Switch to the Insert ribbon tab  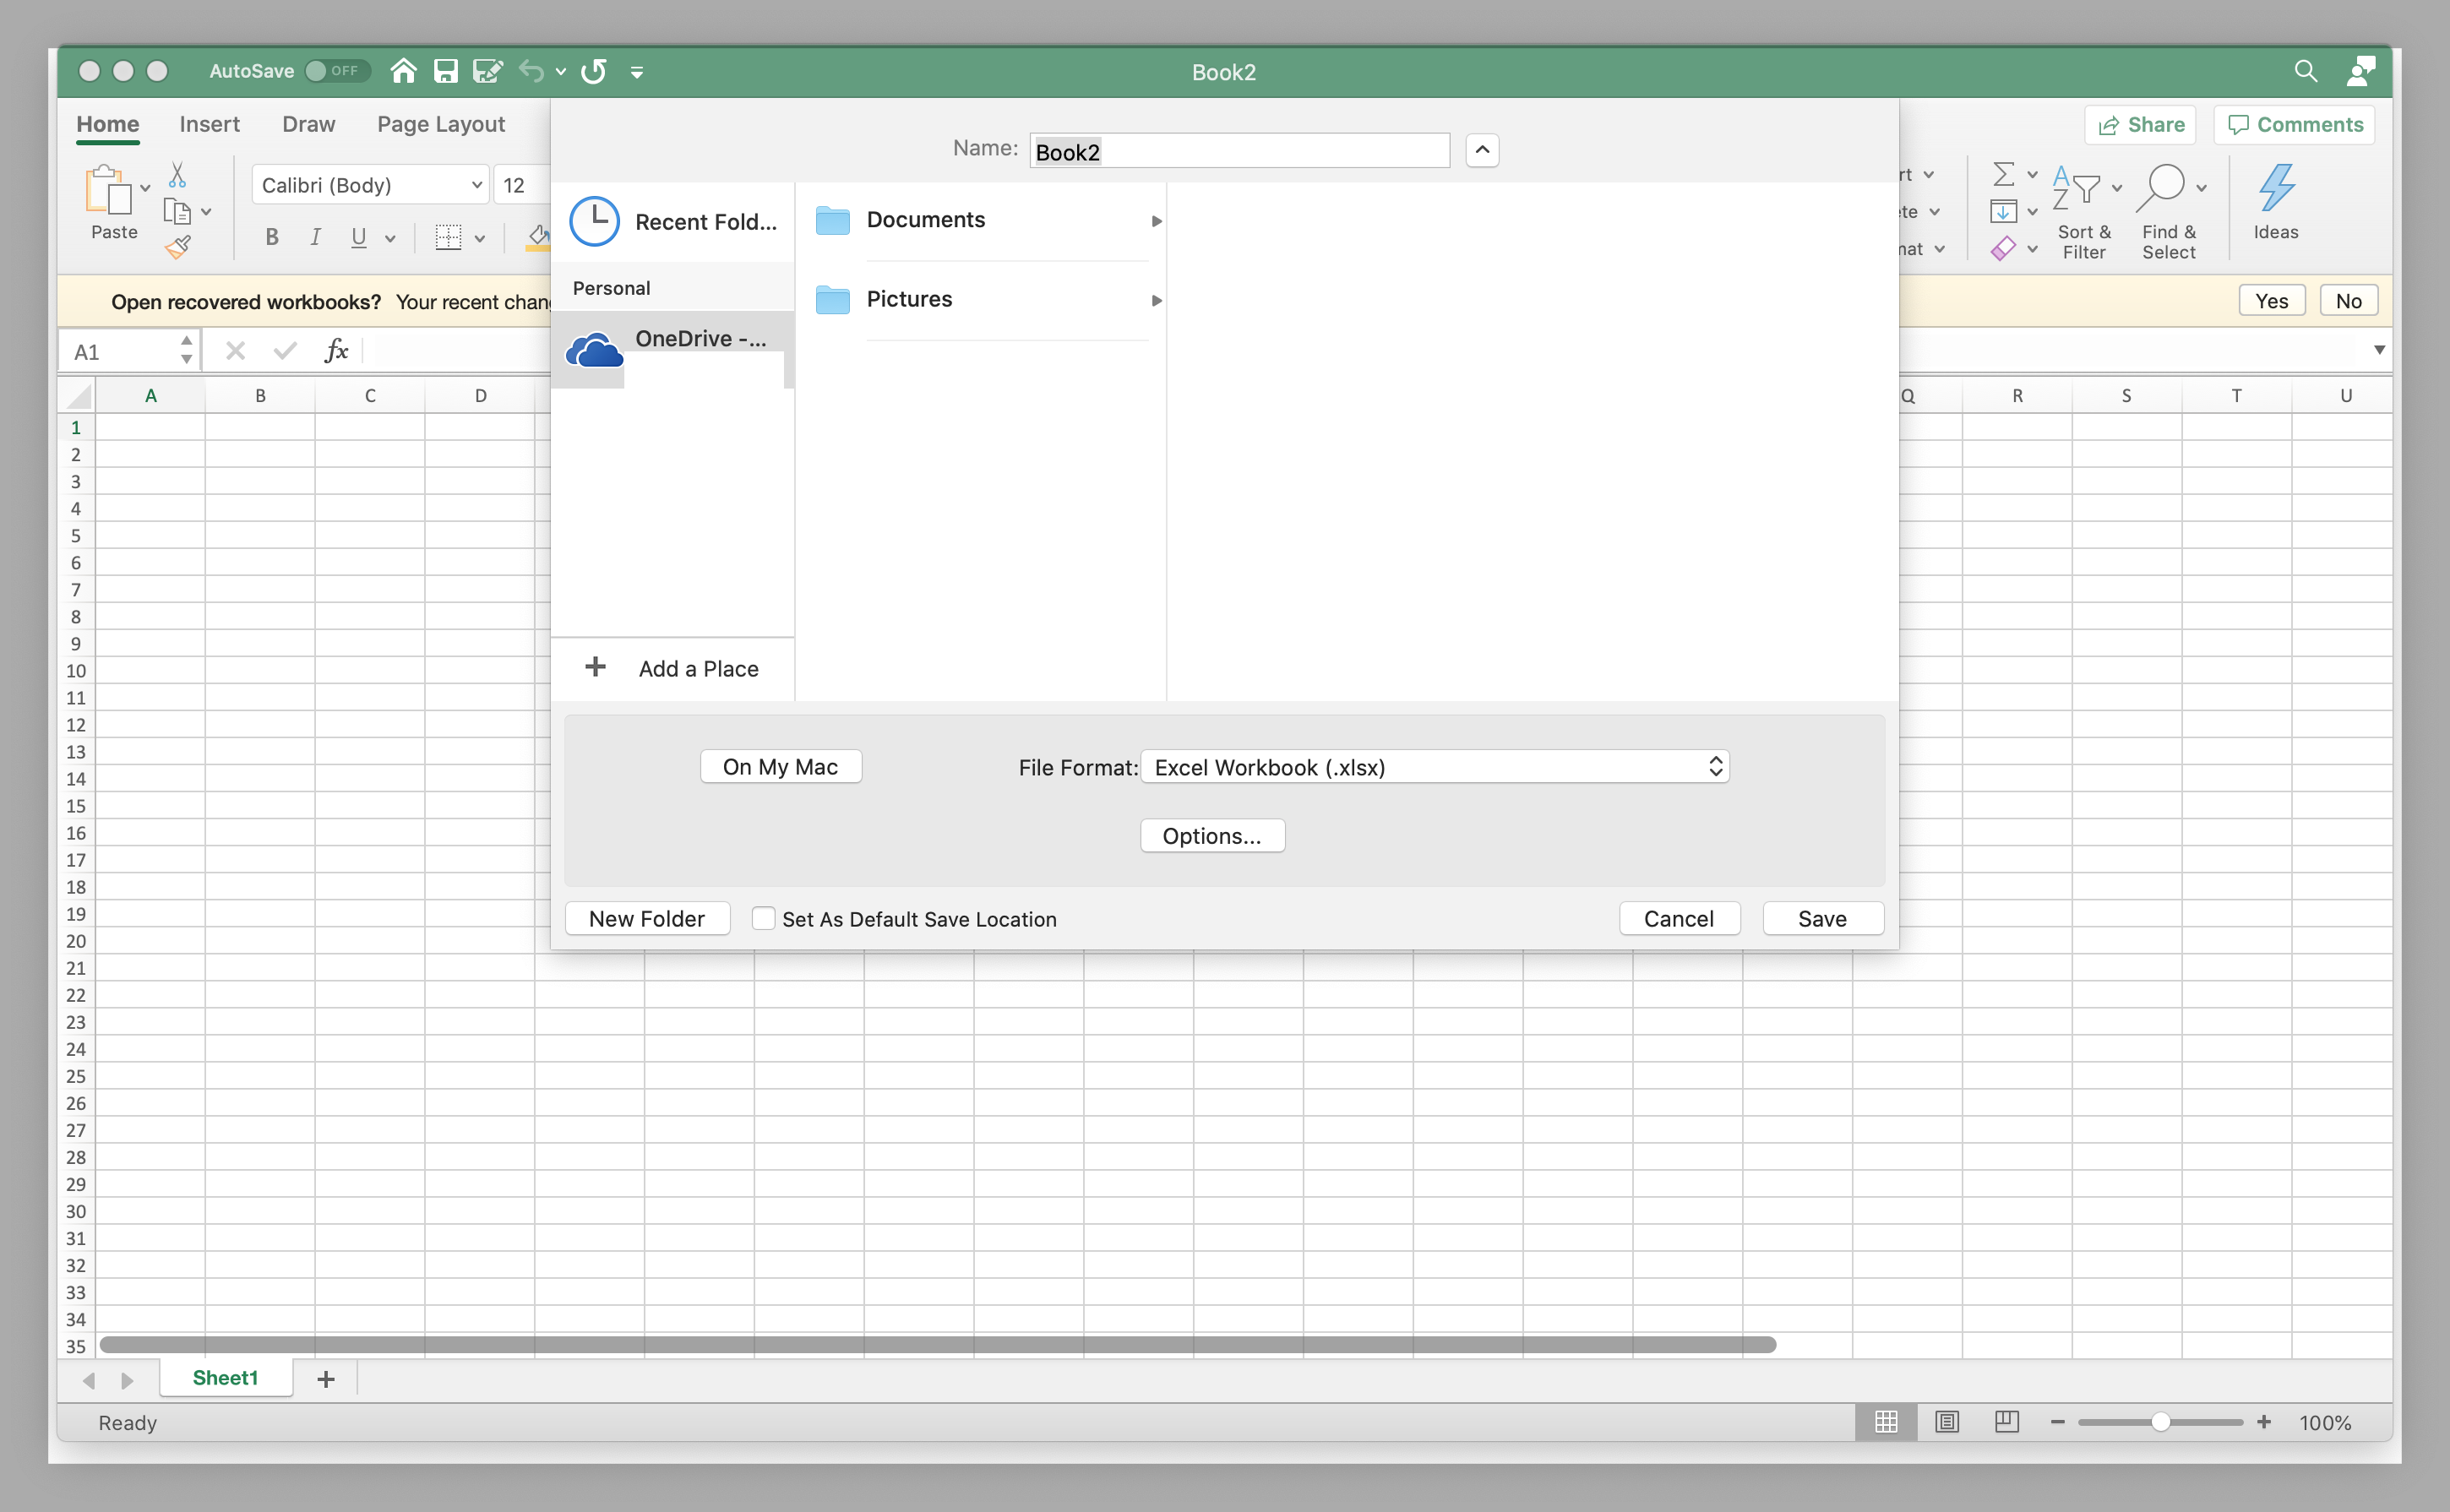point(209,124)
